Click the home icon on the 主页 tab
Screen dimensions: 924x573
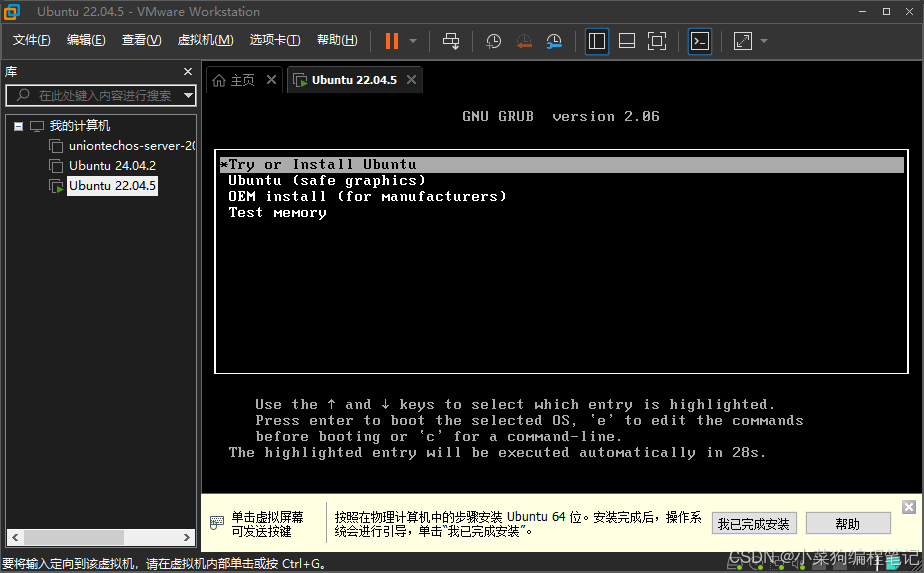click(219, 80)
